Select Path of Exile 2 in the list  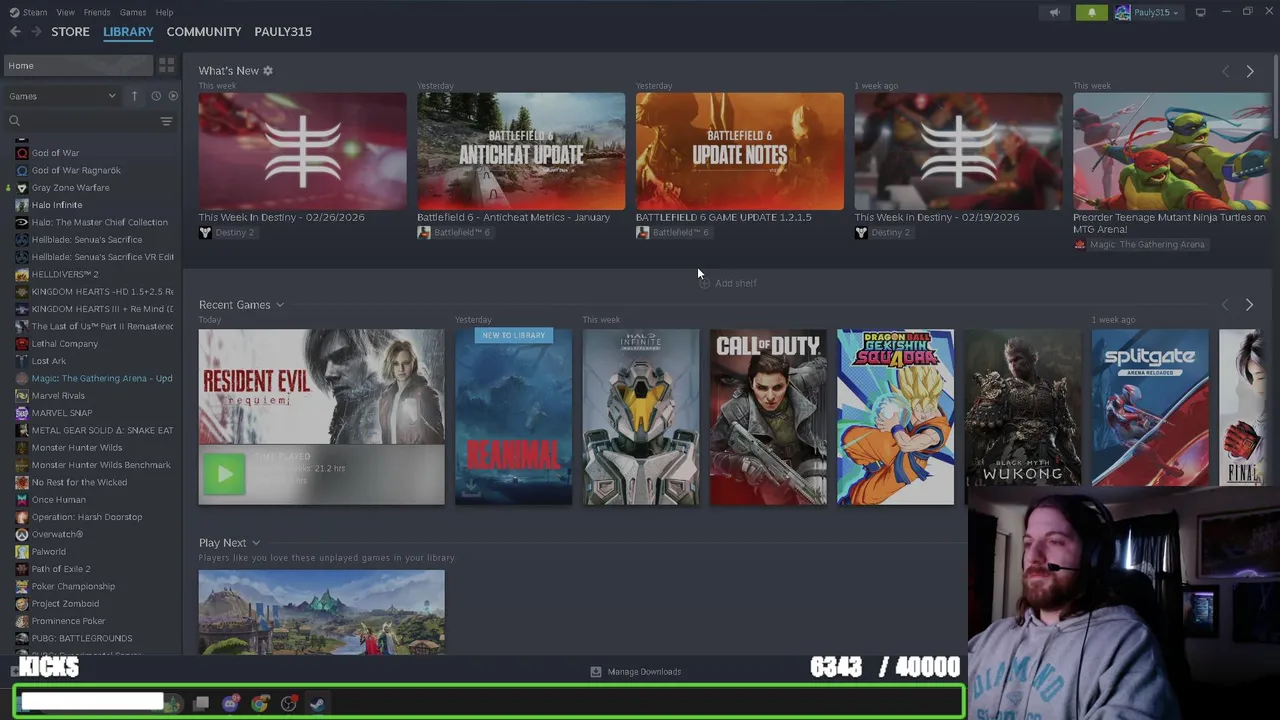tap(60, 569)
